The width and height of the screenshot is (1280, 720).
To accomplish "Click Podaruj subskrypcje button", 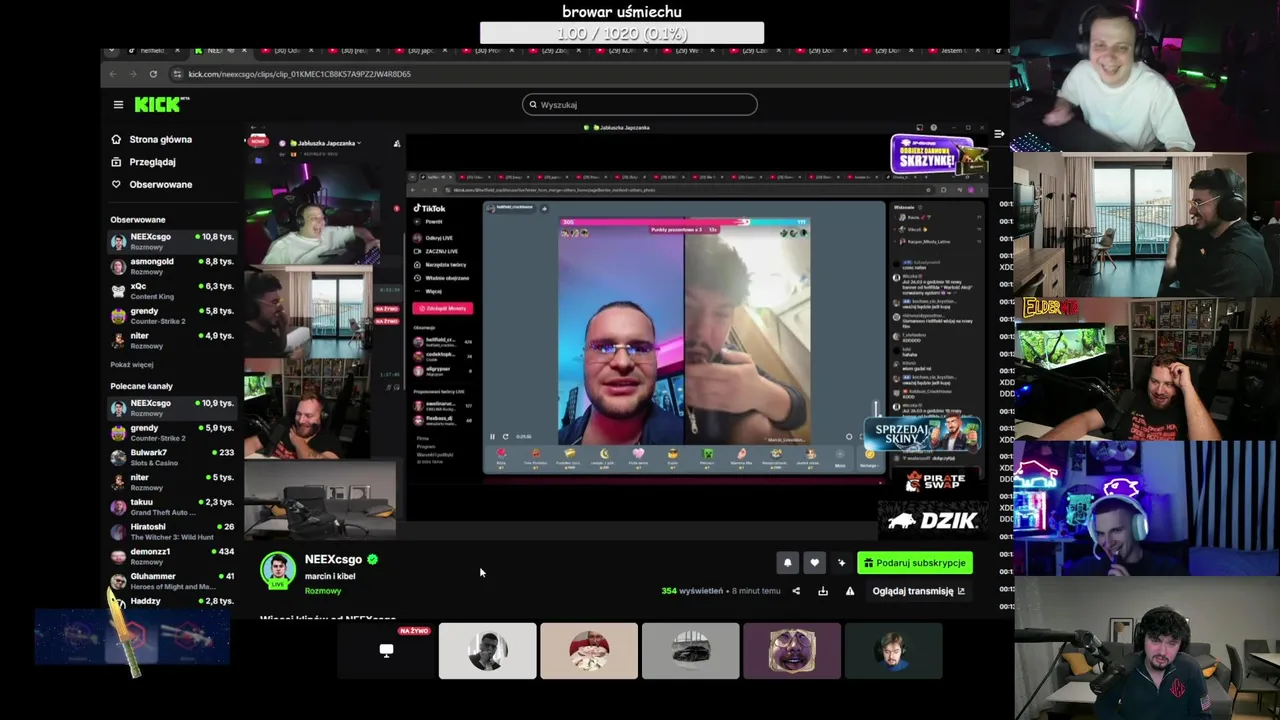I will click(x=915, y=563).
